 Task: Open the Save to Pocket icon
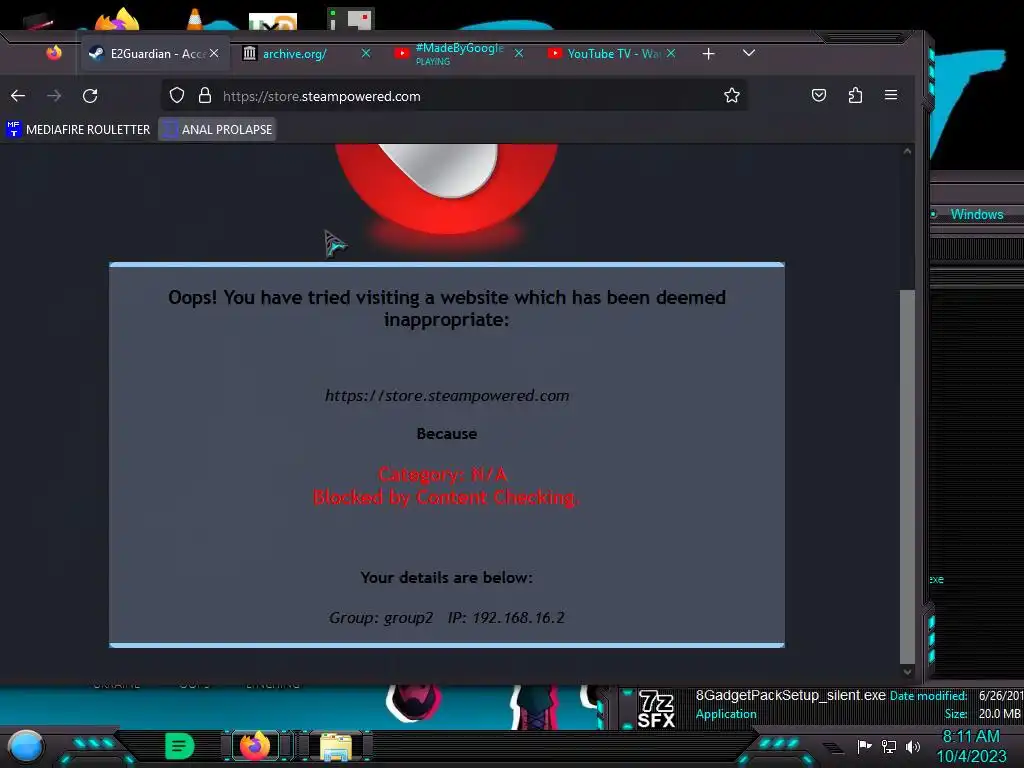(818, 95)
